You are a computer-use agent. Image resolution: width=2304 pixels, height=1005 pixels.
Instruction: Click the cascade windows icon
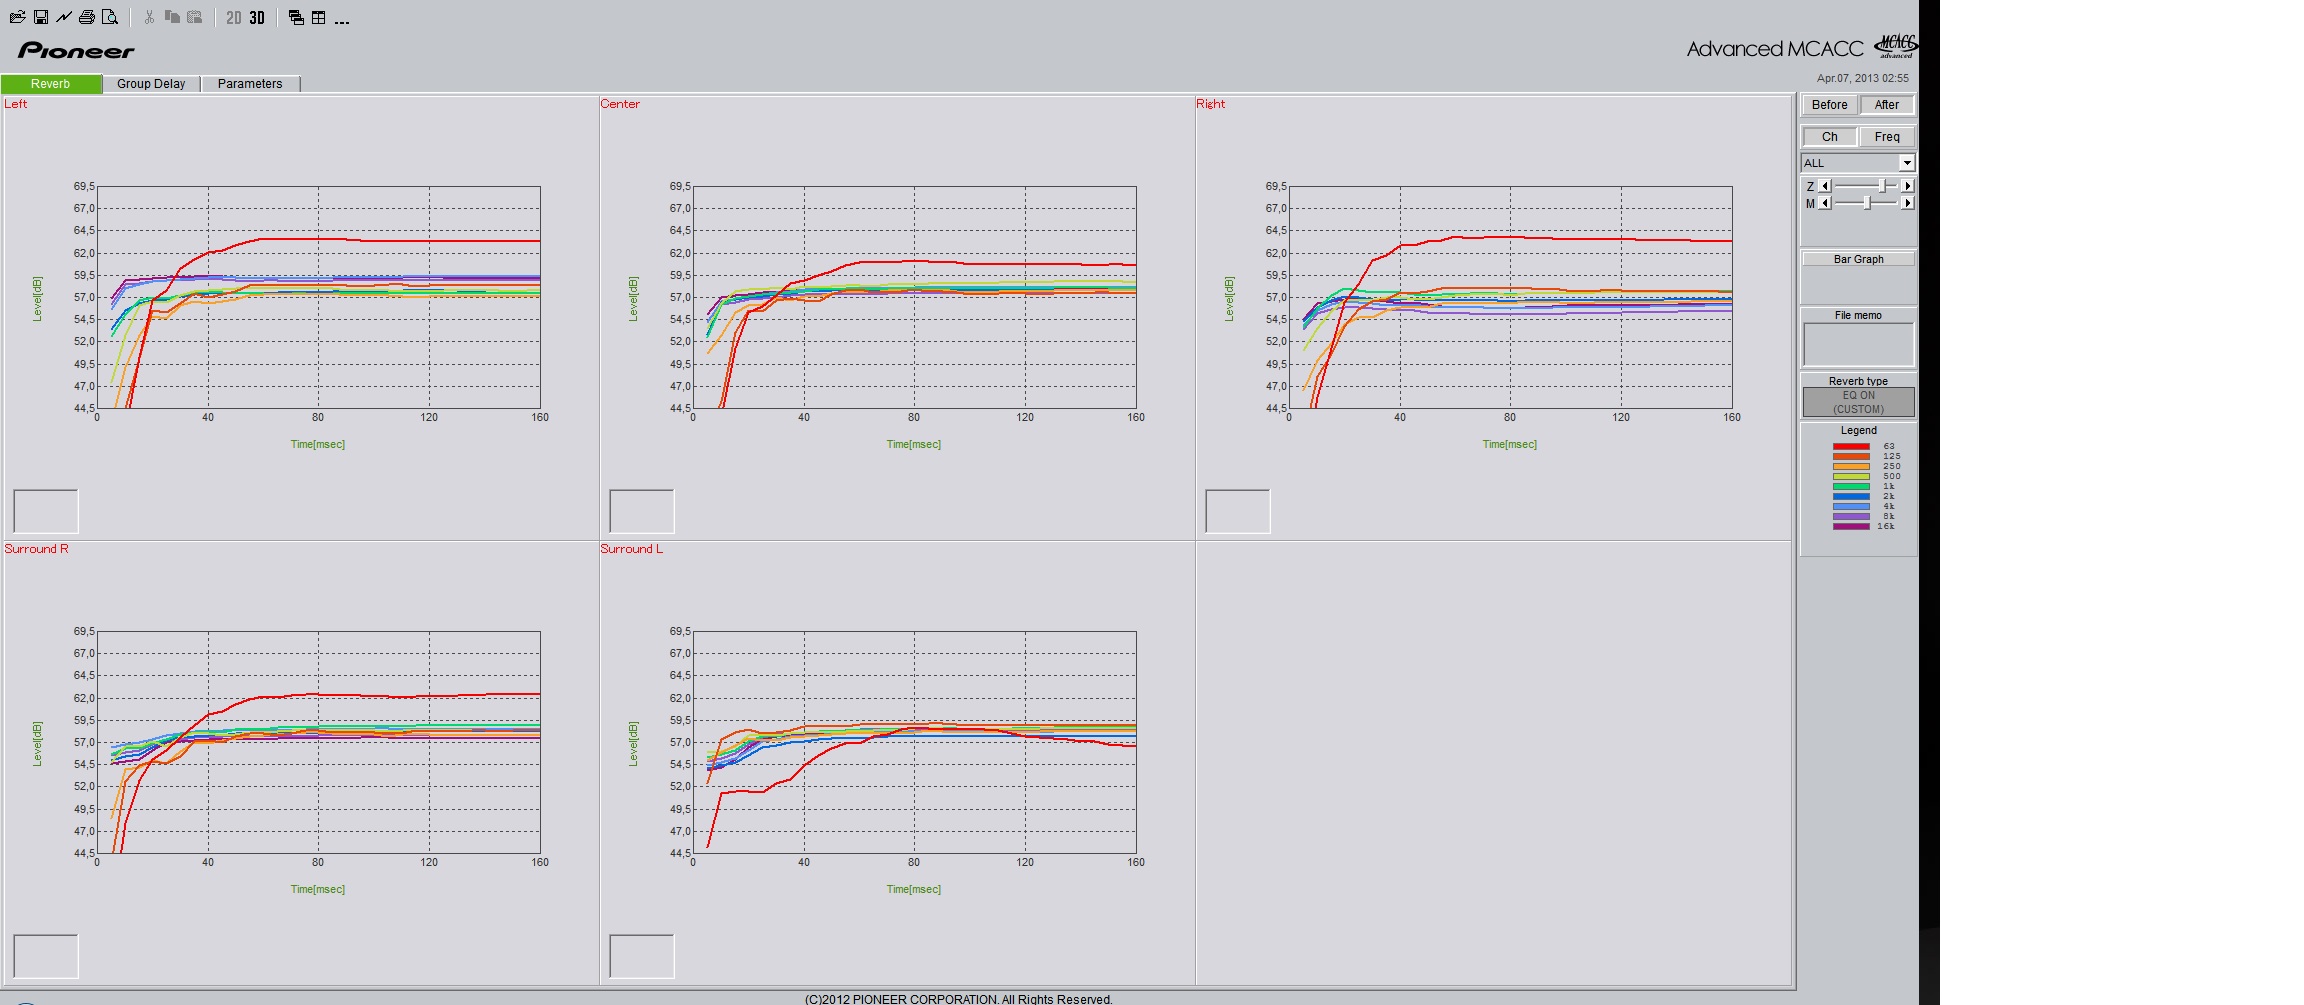pyautogui.click(x=296, y=18)
